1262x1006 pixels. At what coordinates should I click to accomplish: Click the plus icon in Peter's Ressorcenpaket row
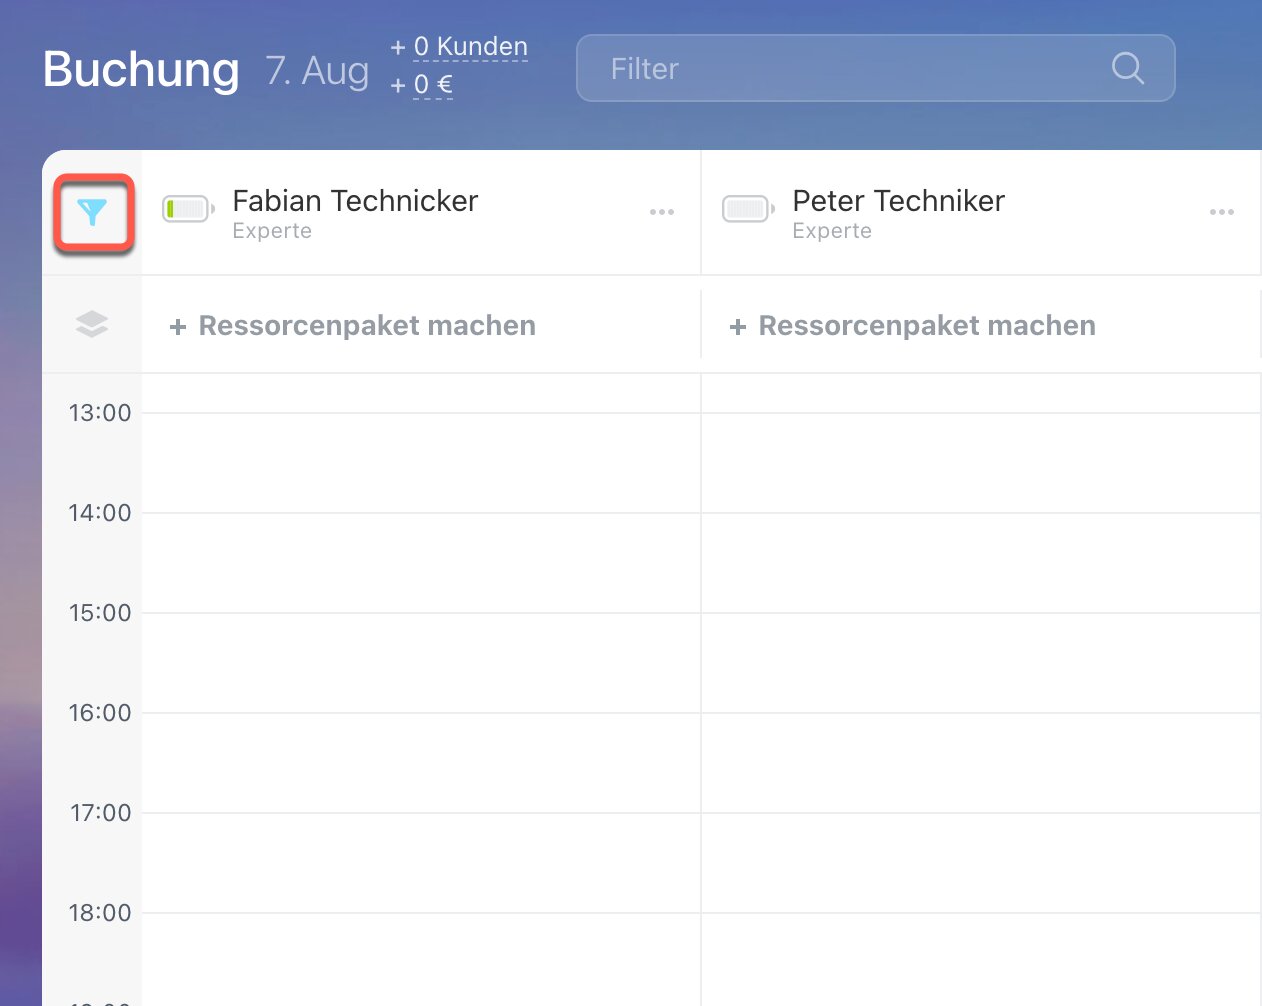(738, 327)
